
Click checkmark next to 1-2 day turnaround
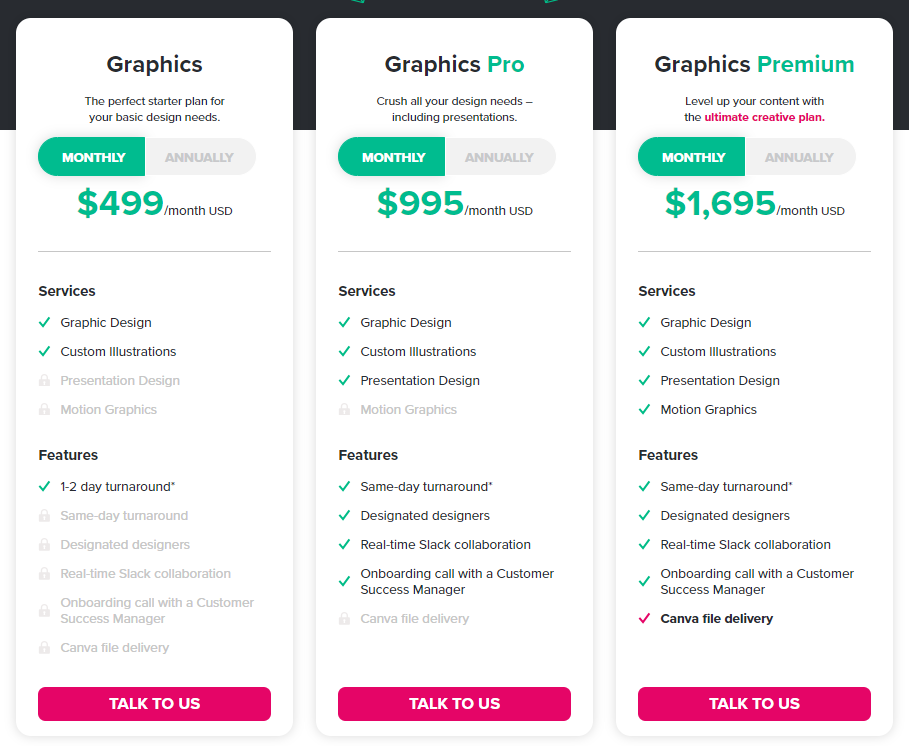coord(44,486)
